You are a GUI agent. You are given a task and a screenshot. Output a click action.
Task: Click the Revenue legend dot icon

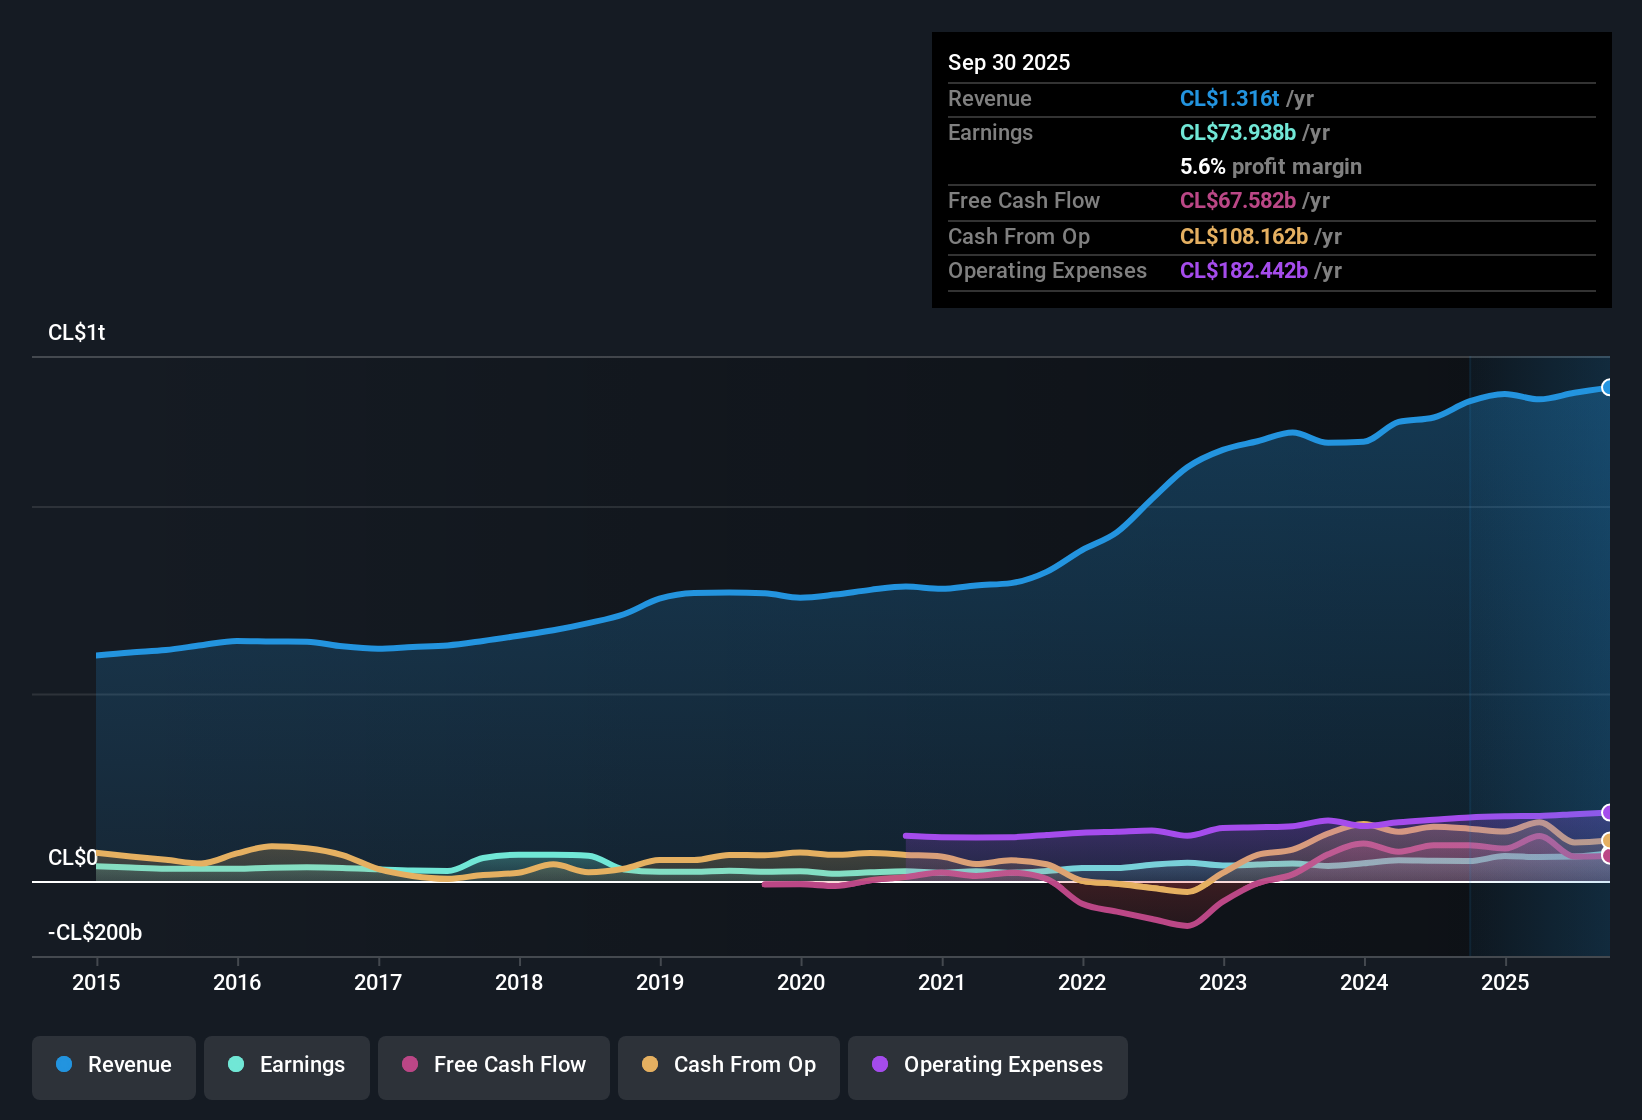tap(63, 1065)
